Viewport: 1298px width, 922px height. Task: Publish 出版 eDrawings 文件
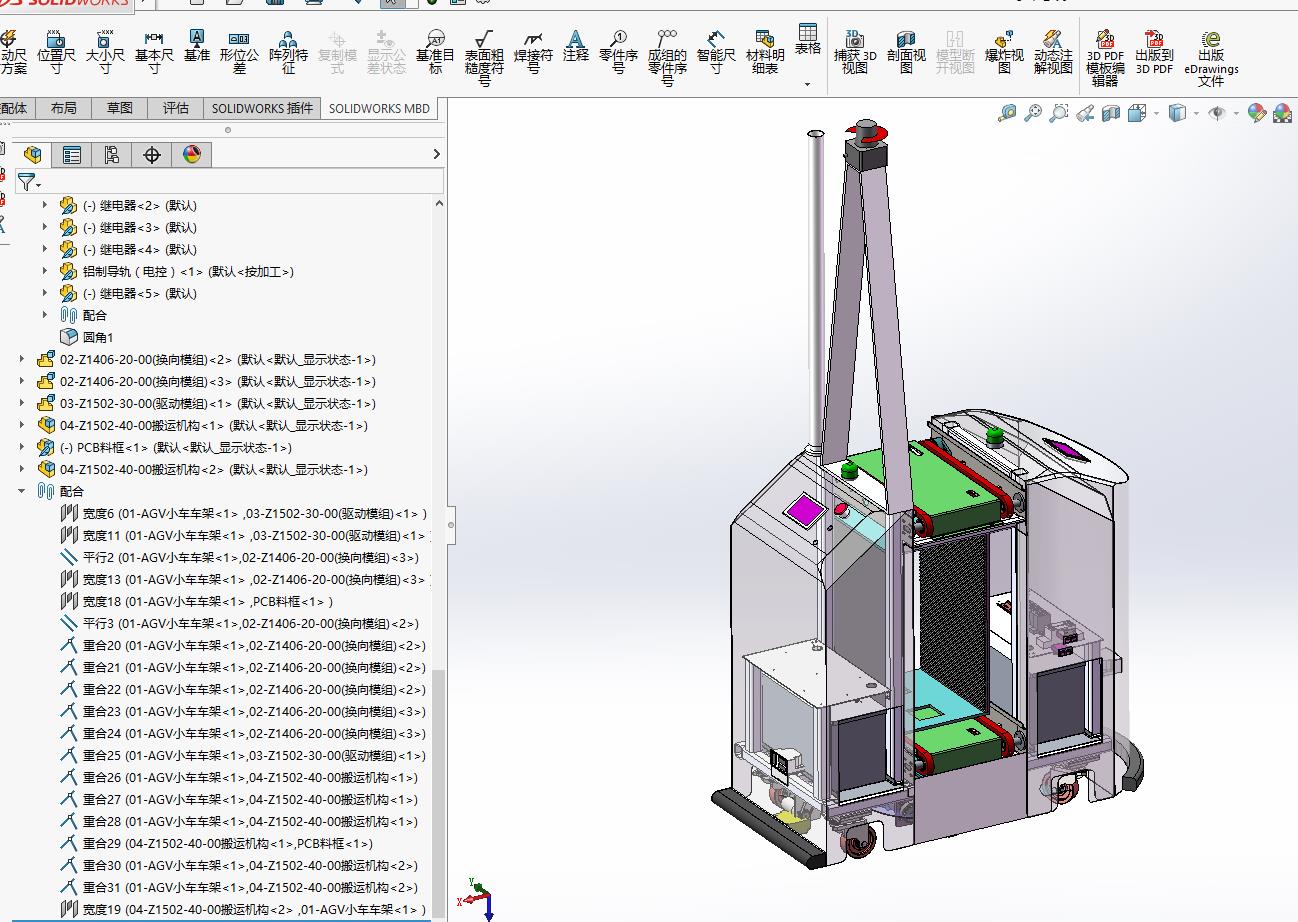[1211, 58]
